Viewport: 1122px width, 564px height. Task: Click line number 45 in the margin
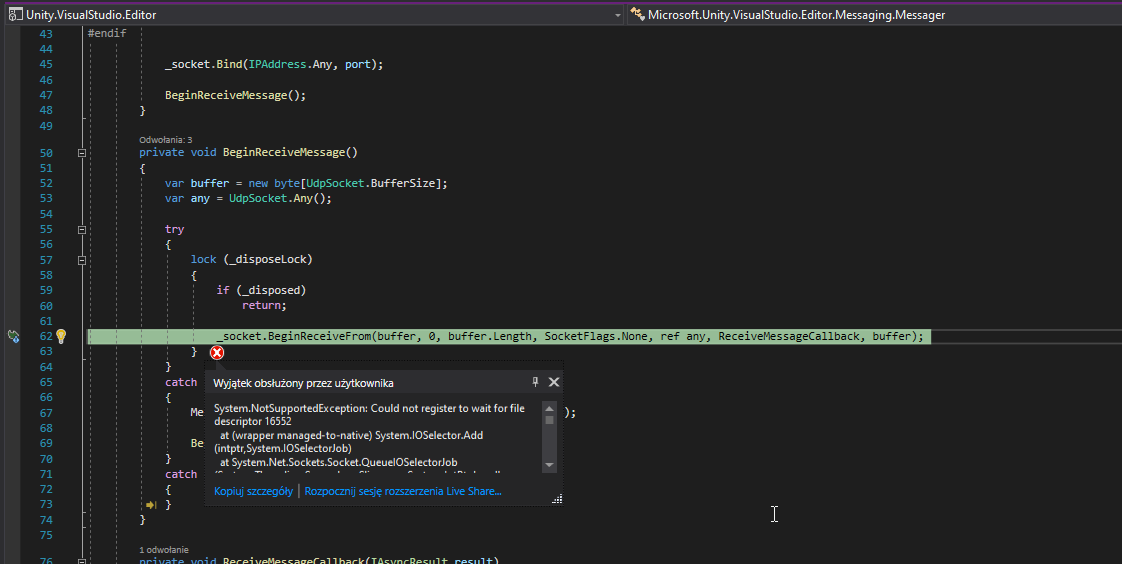point(46,64)
